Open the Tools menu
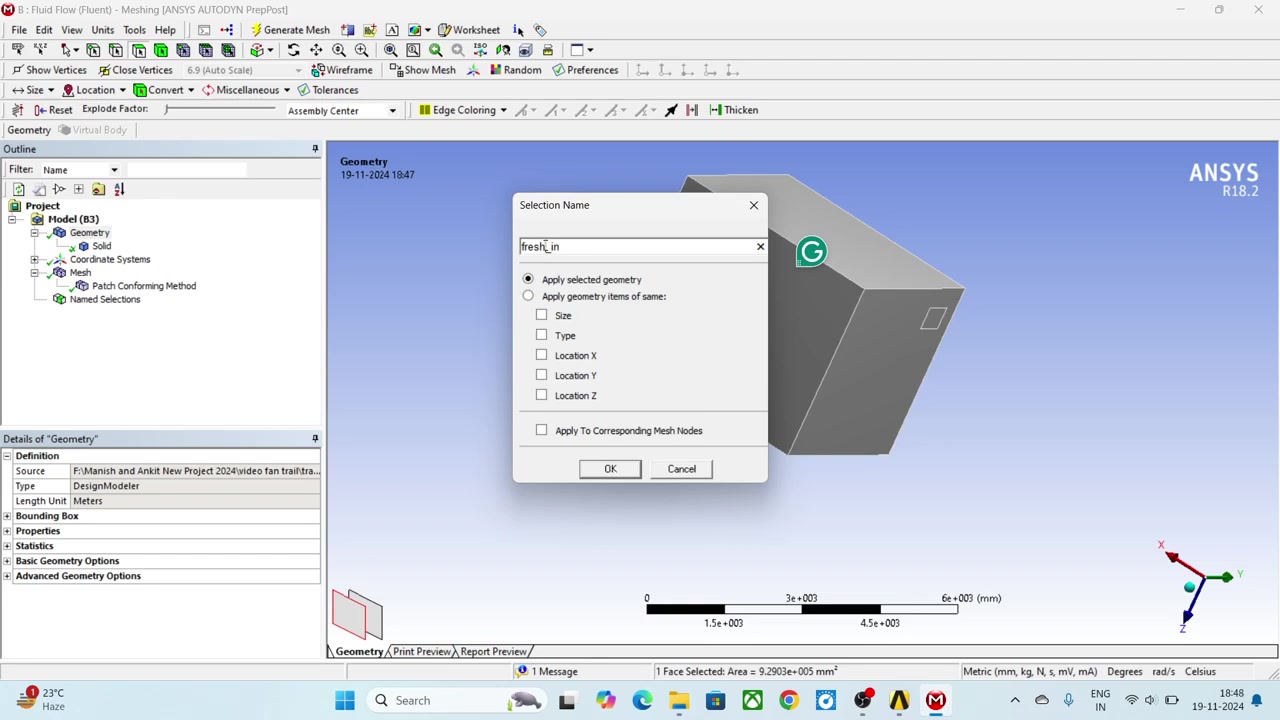Image resolution: width=1280 pixels, height=720 pixels. (134, 30)
